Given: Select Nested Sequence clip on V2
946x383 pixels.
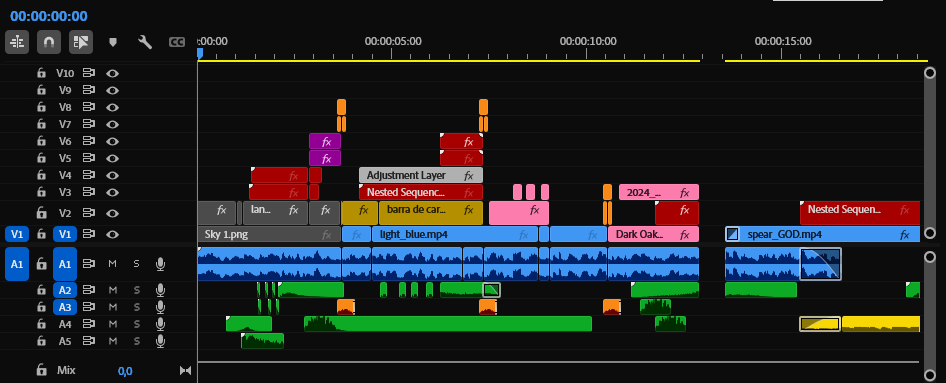Looking at the screenshot, I should point(860,213).
